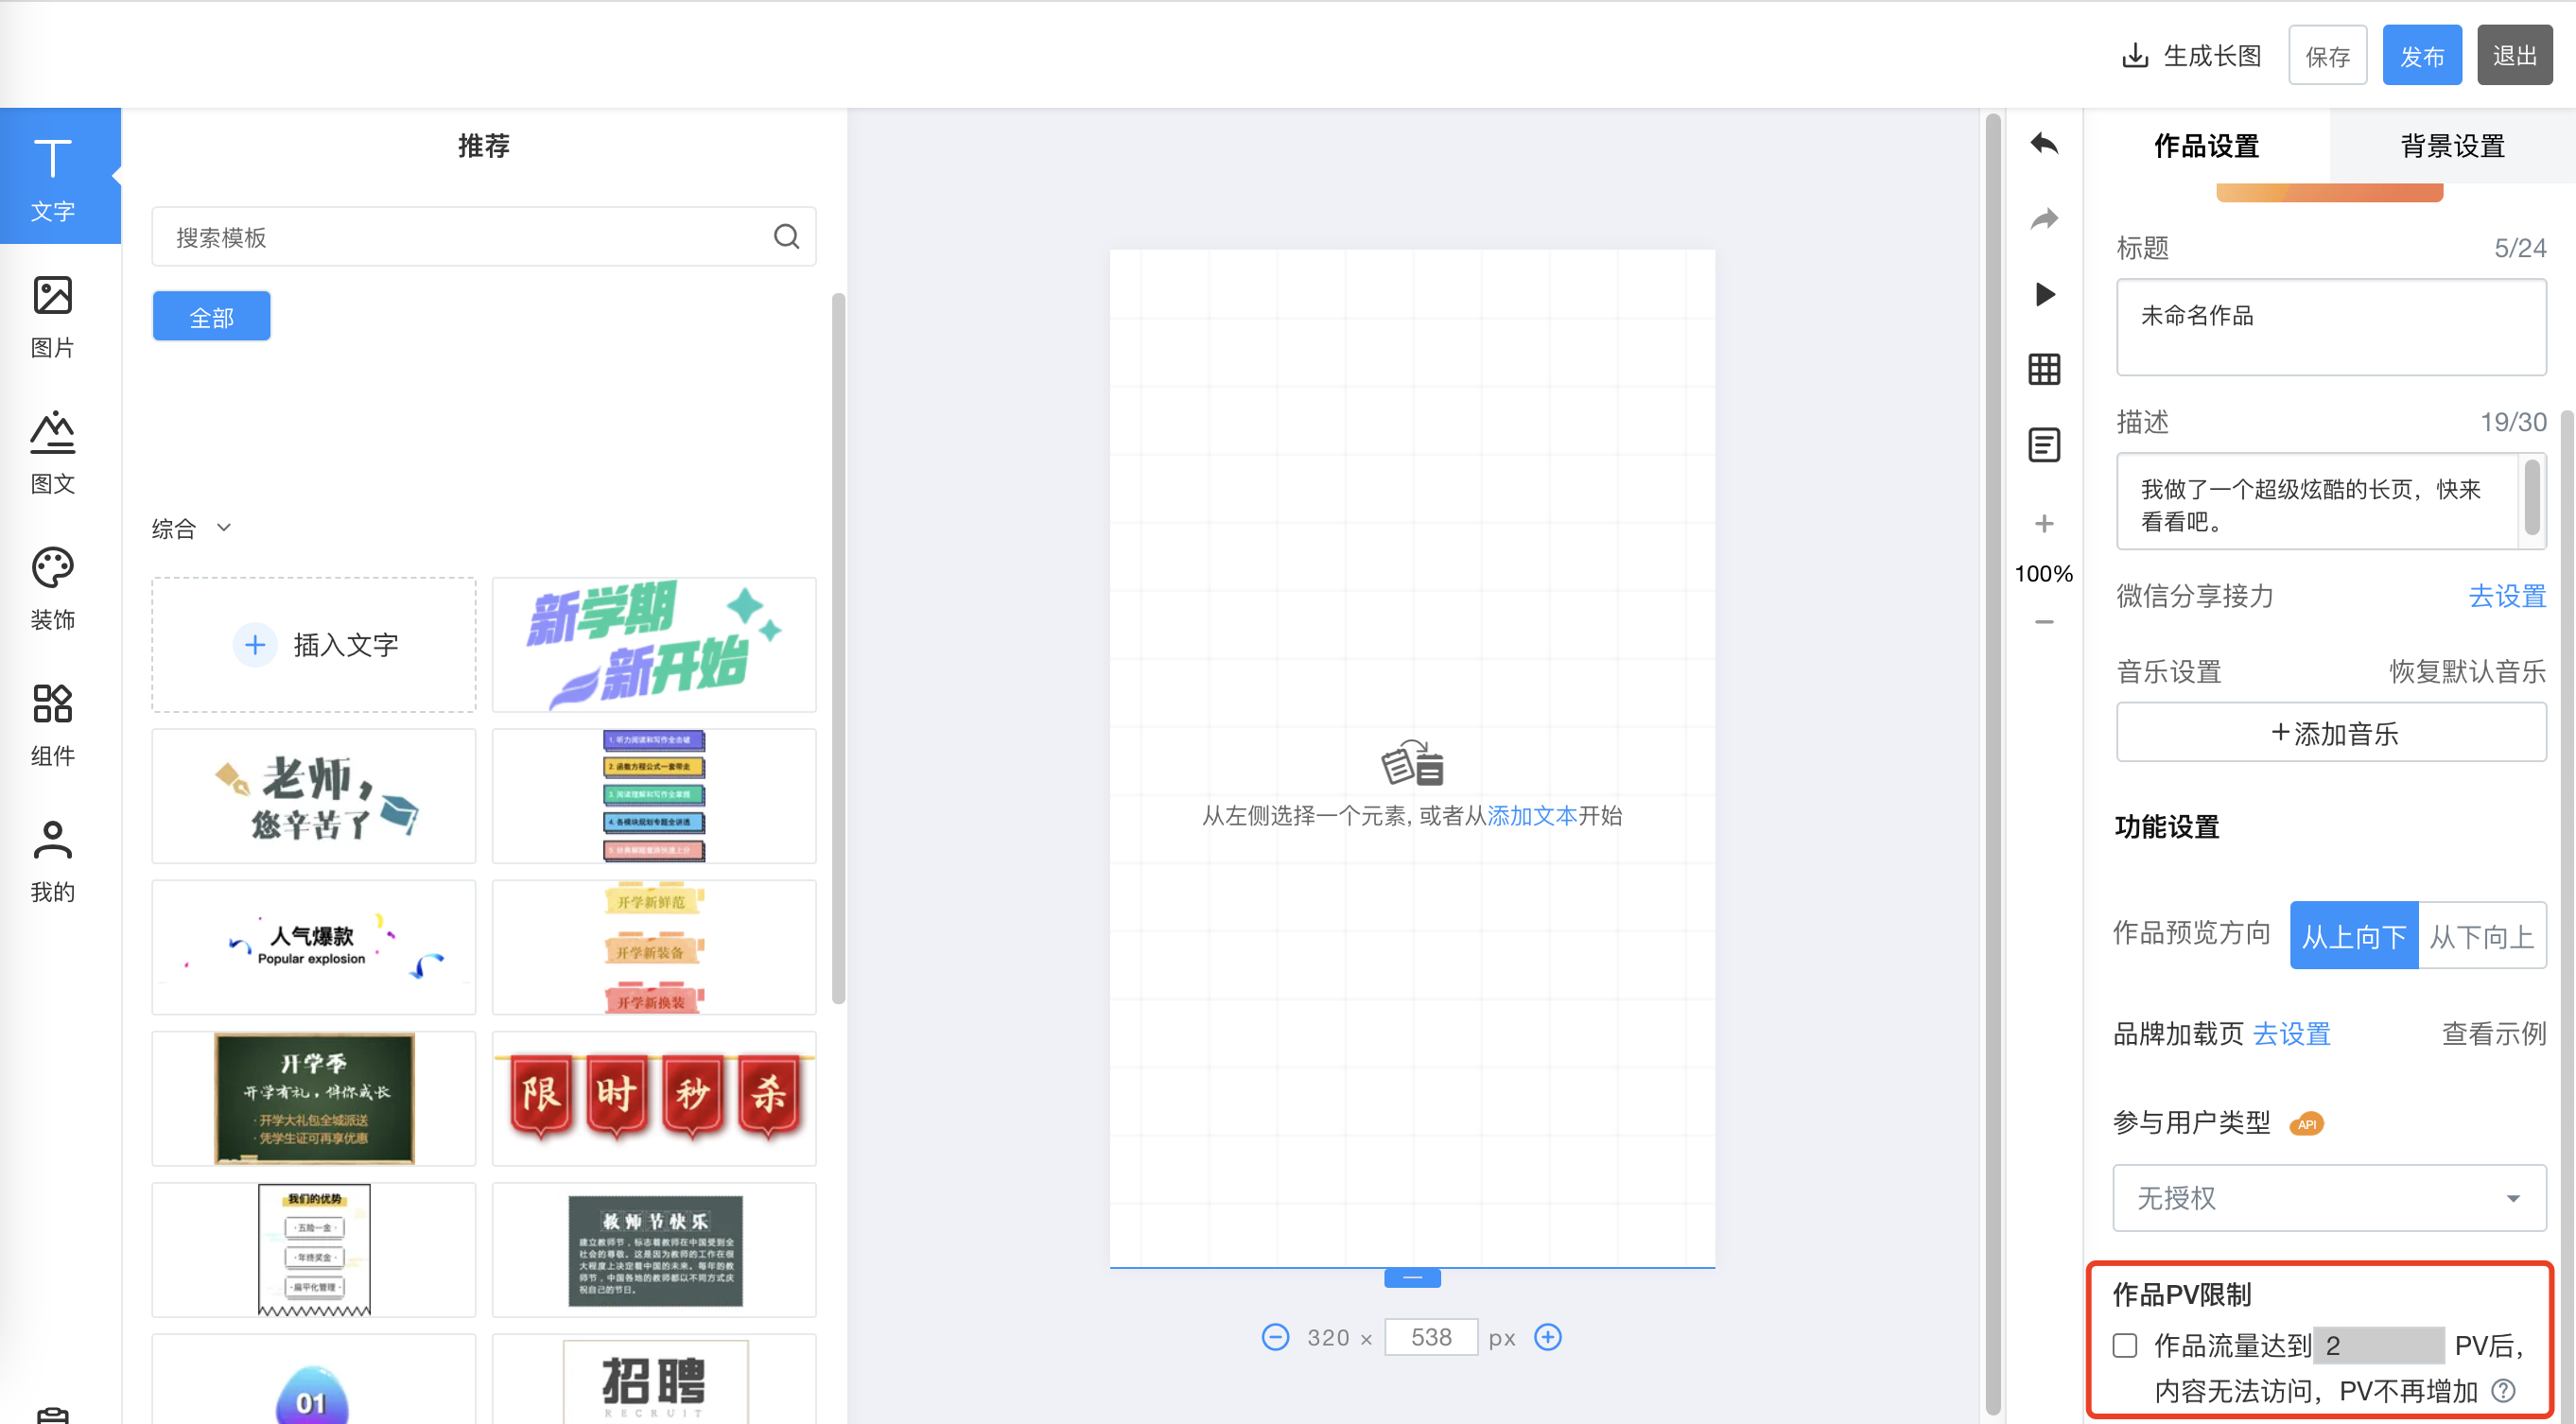Click 去设置 beside 品牌加载页
The image size is (2576, 1424).
pyautogui.click(x=2291, y=1033)
